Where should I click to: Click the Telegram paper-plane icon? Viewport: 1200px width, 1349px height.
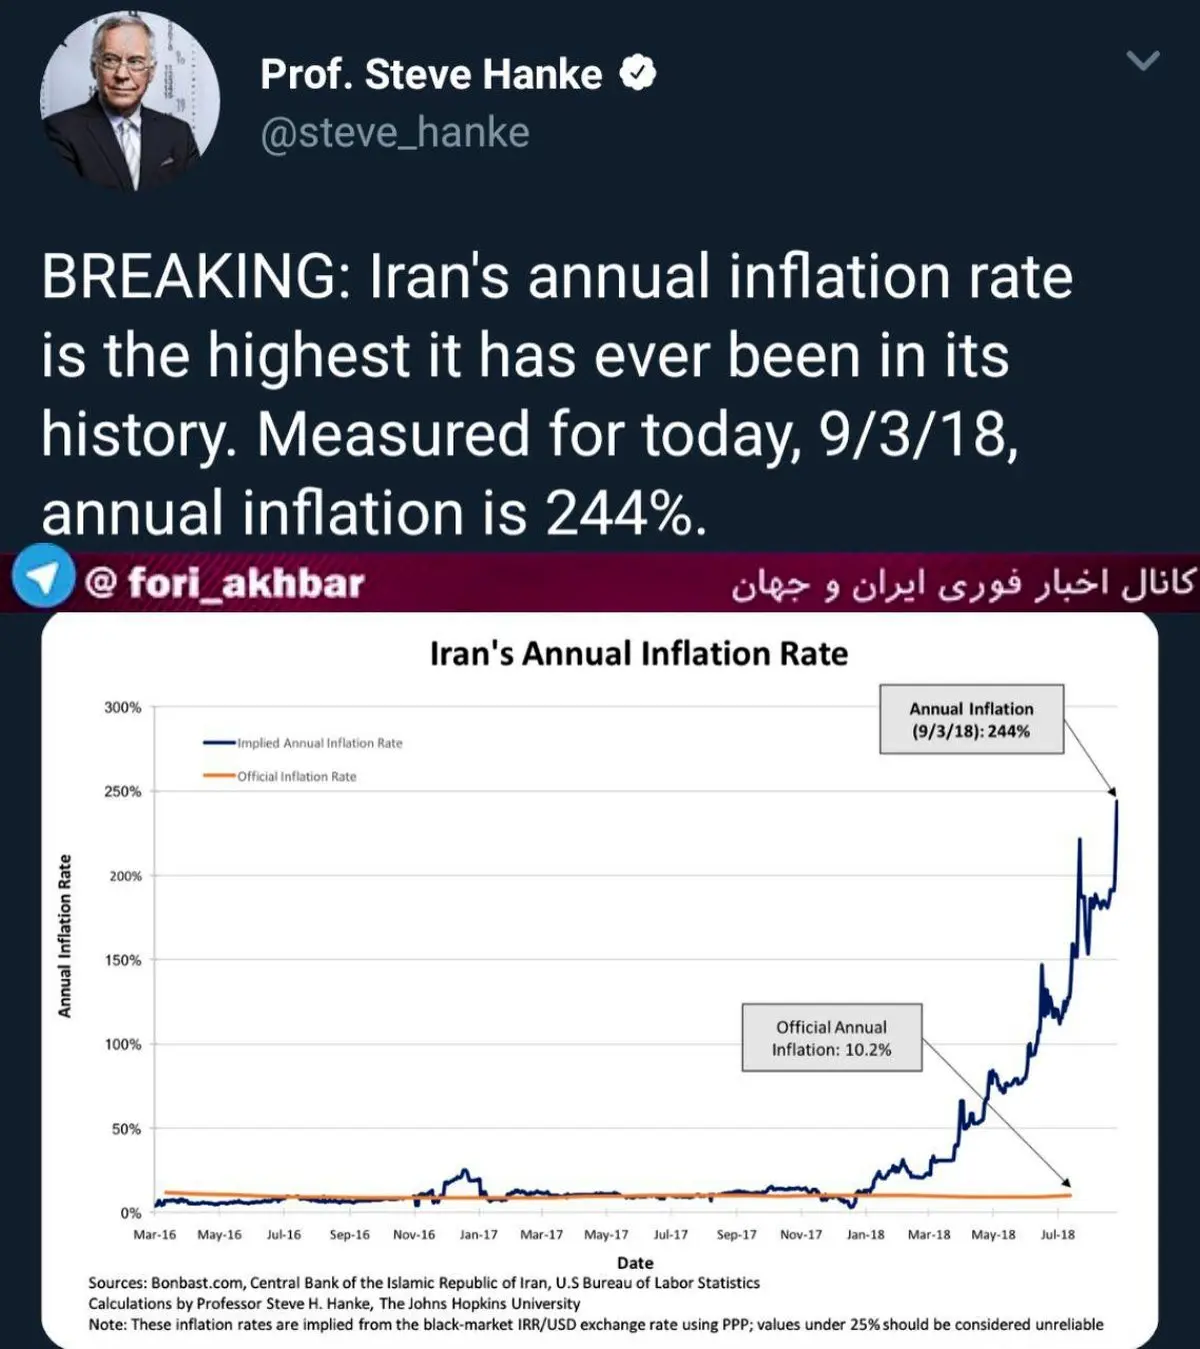click(x=43, y=580)
